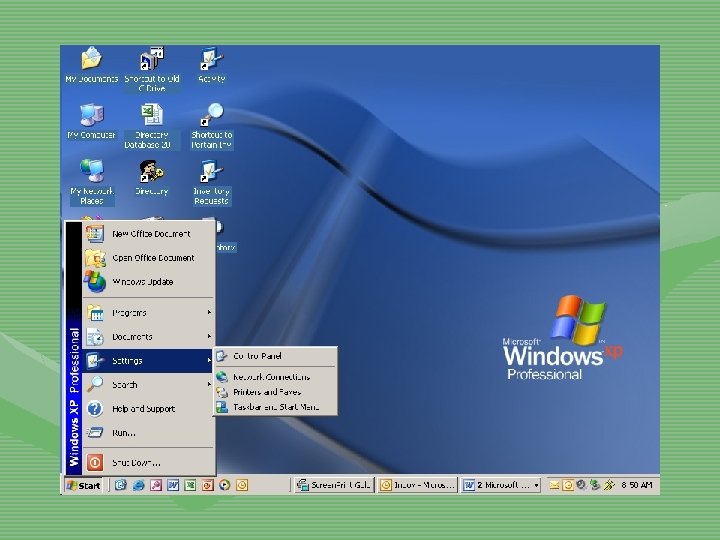Select the Activity shortcut on the desktop

211,64
